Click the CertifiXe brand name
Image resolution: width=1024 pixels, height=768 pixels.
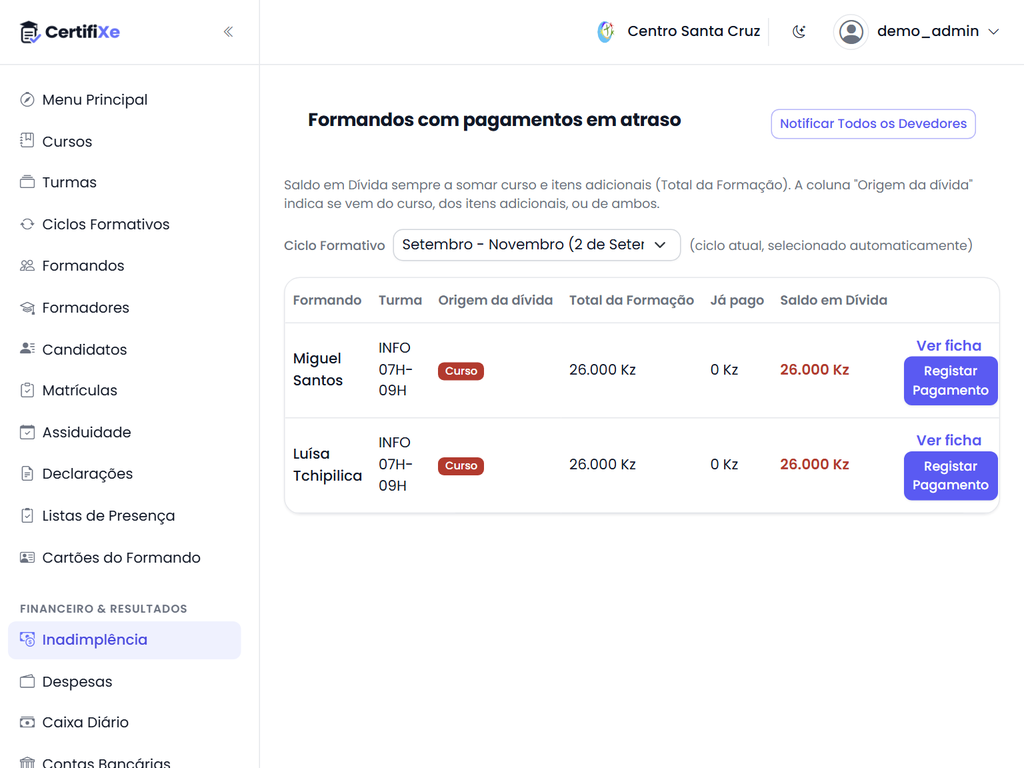82,32
